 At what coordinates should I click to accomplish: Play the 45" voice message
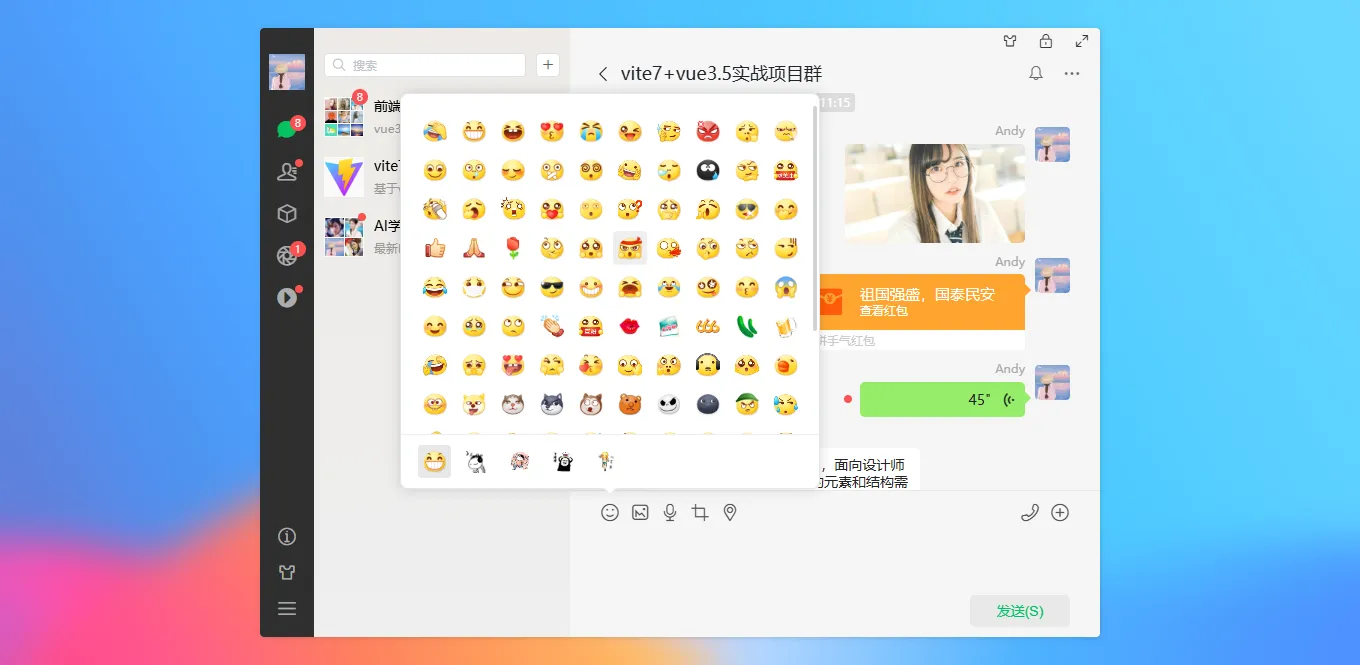pyautogui.click(x=943, y=399)
